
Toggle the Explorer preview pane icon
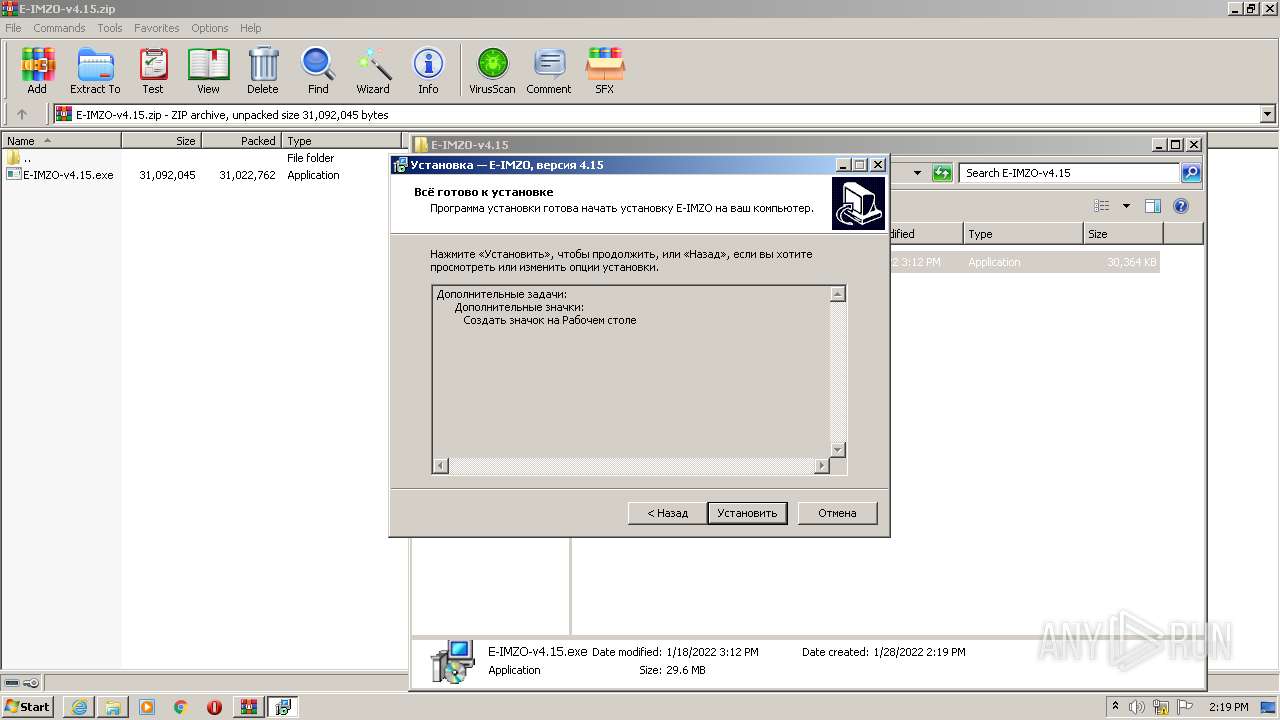click(1152, 206)
